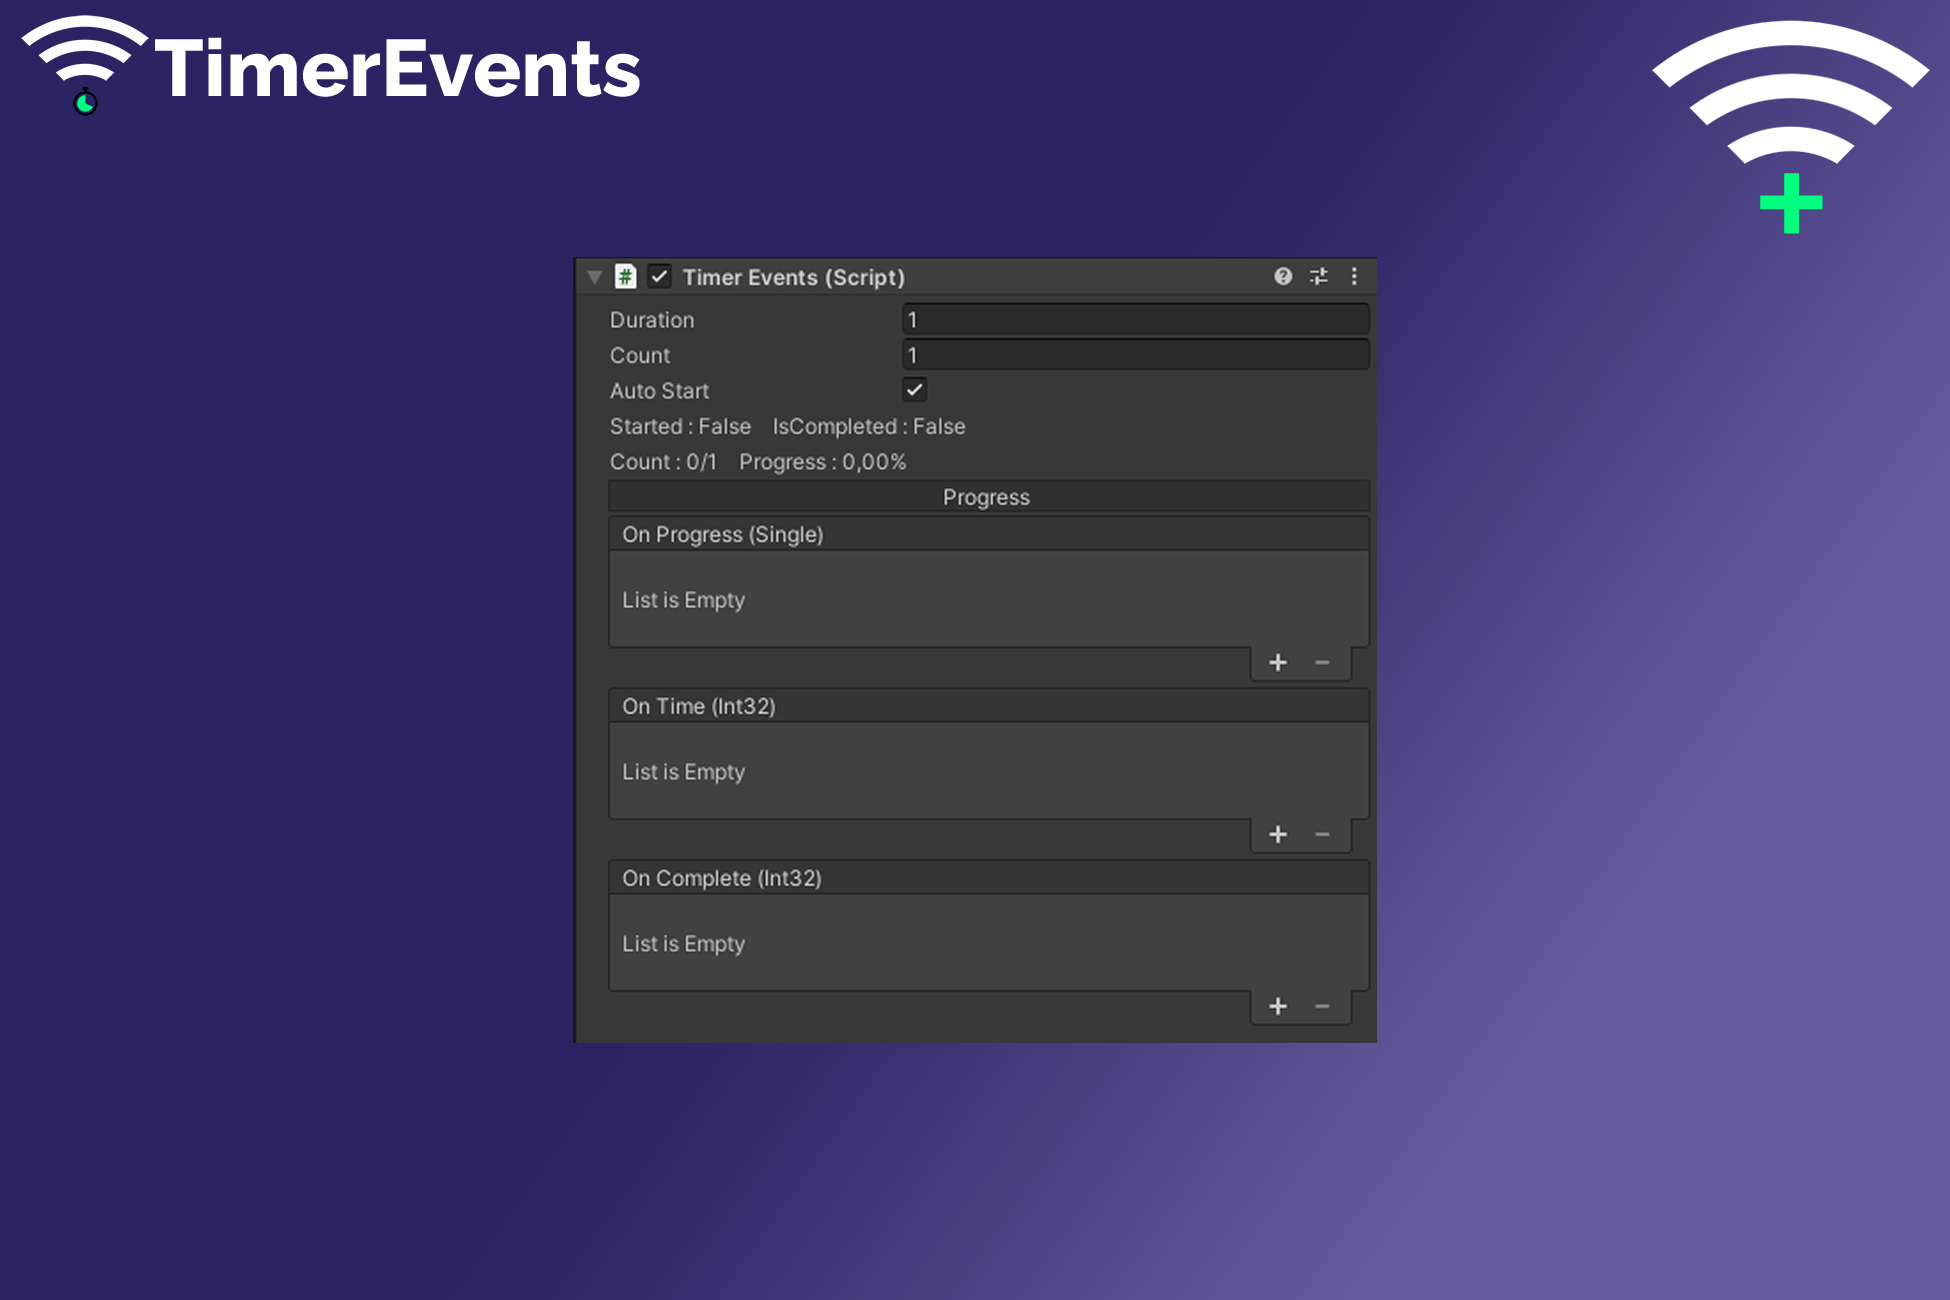The image size is (1950, 1300).
Task: Open the component presets slider icon
Action: [x=1319, y=277]
